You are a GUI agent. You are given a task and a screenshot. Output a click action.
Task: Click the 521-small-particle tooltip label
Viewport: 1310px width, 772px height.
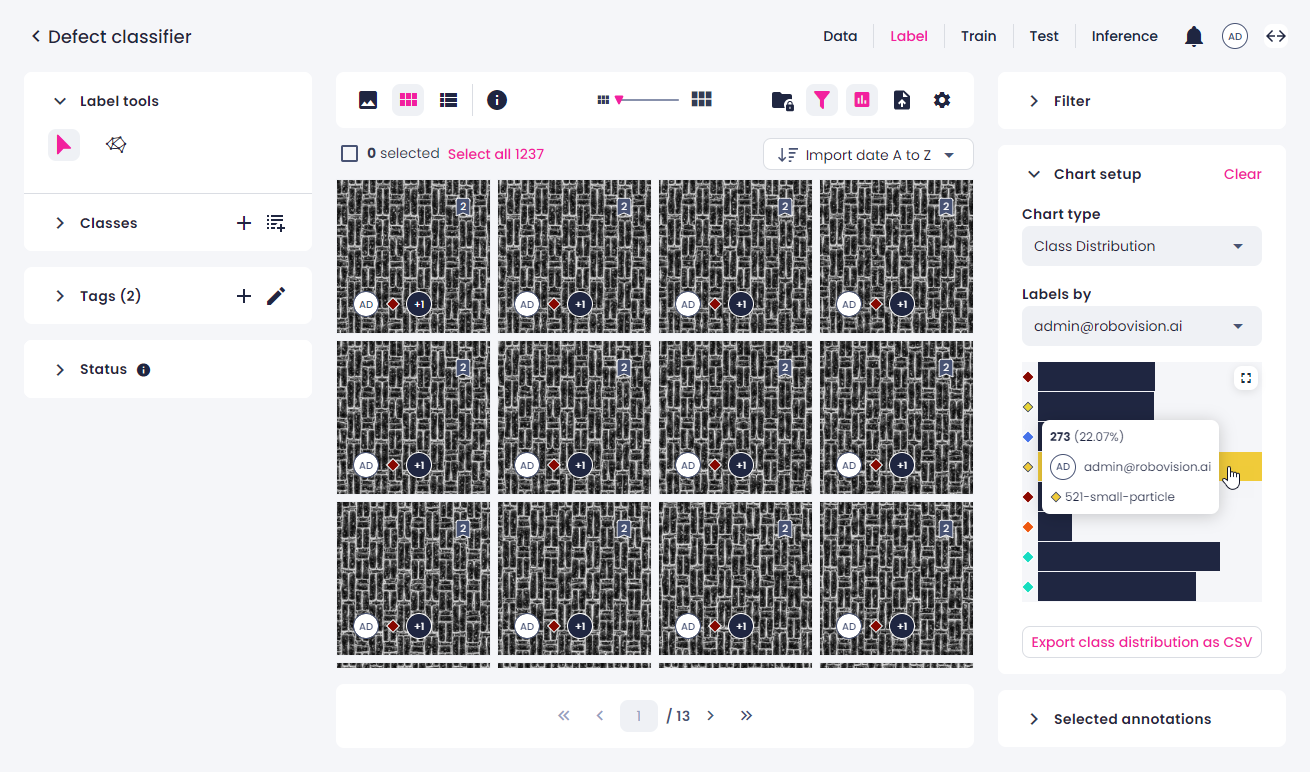click(x=1120, y=497)
